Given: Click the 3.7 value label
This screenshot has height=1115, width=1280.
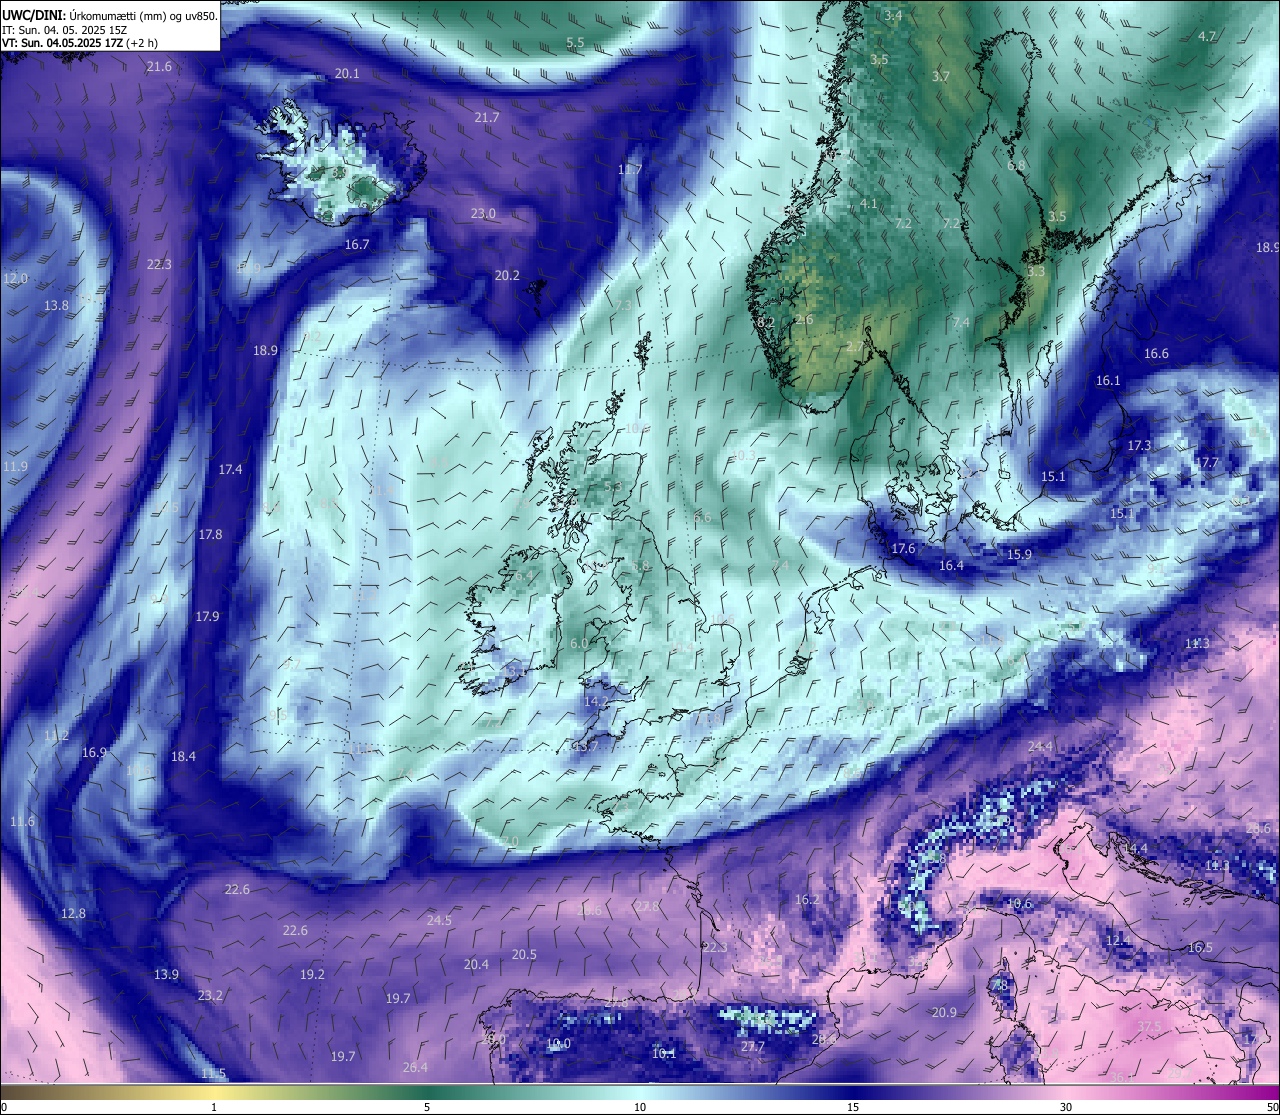Looking at the screenshot, I should click(x=941, y=77).
